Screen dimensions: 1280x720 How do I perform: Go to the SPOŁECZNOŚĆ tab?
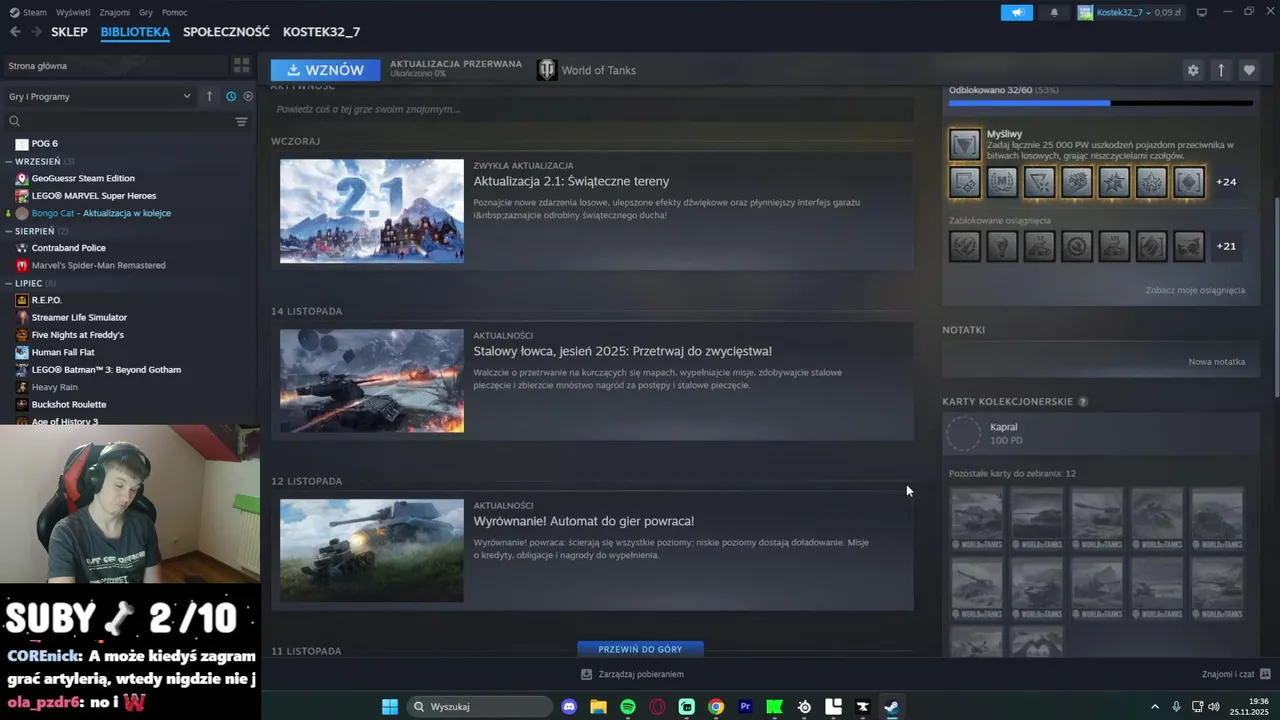pyautogui.click(x=226, y=32)
